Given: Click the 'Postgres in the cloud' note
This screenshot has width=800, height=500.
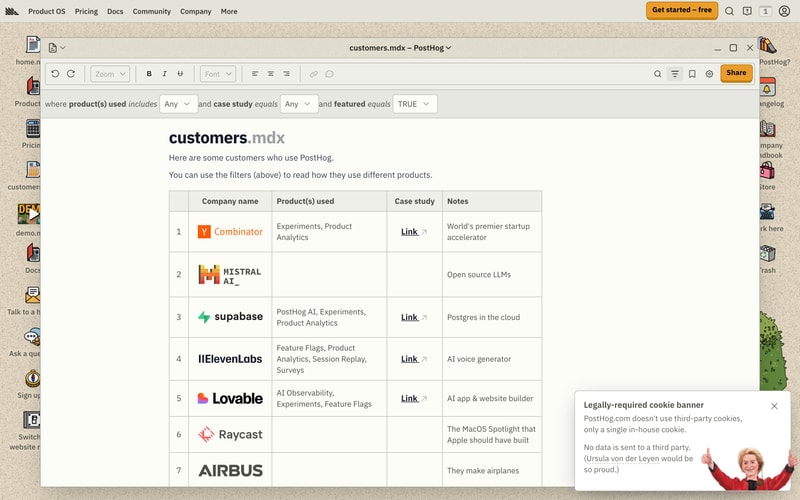Looking at the screenshot, I should pos(483,317).
